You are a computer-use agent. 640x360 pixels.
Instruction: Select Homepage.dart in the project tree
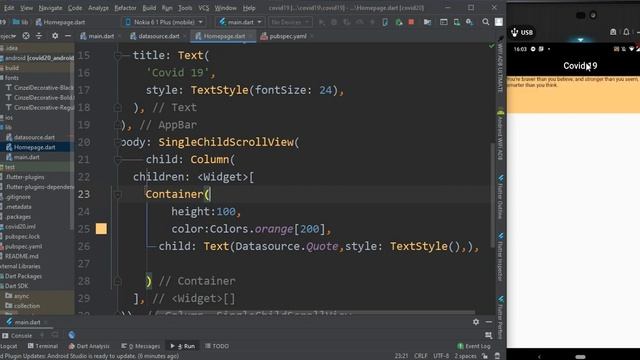(x=34, y=147)
